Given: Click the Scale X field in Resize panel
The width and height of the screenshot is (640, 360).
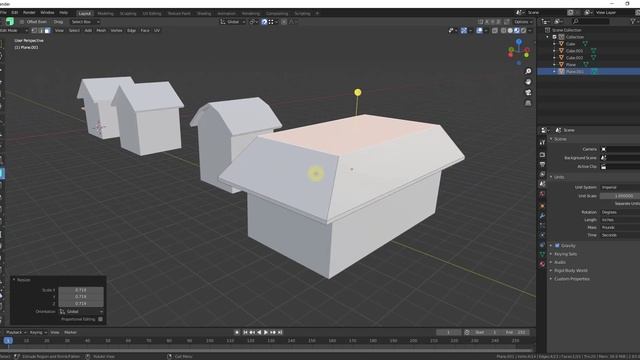Looking at the screenshot, I should point(81,290).
